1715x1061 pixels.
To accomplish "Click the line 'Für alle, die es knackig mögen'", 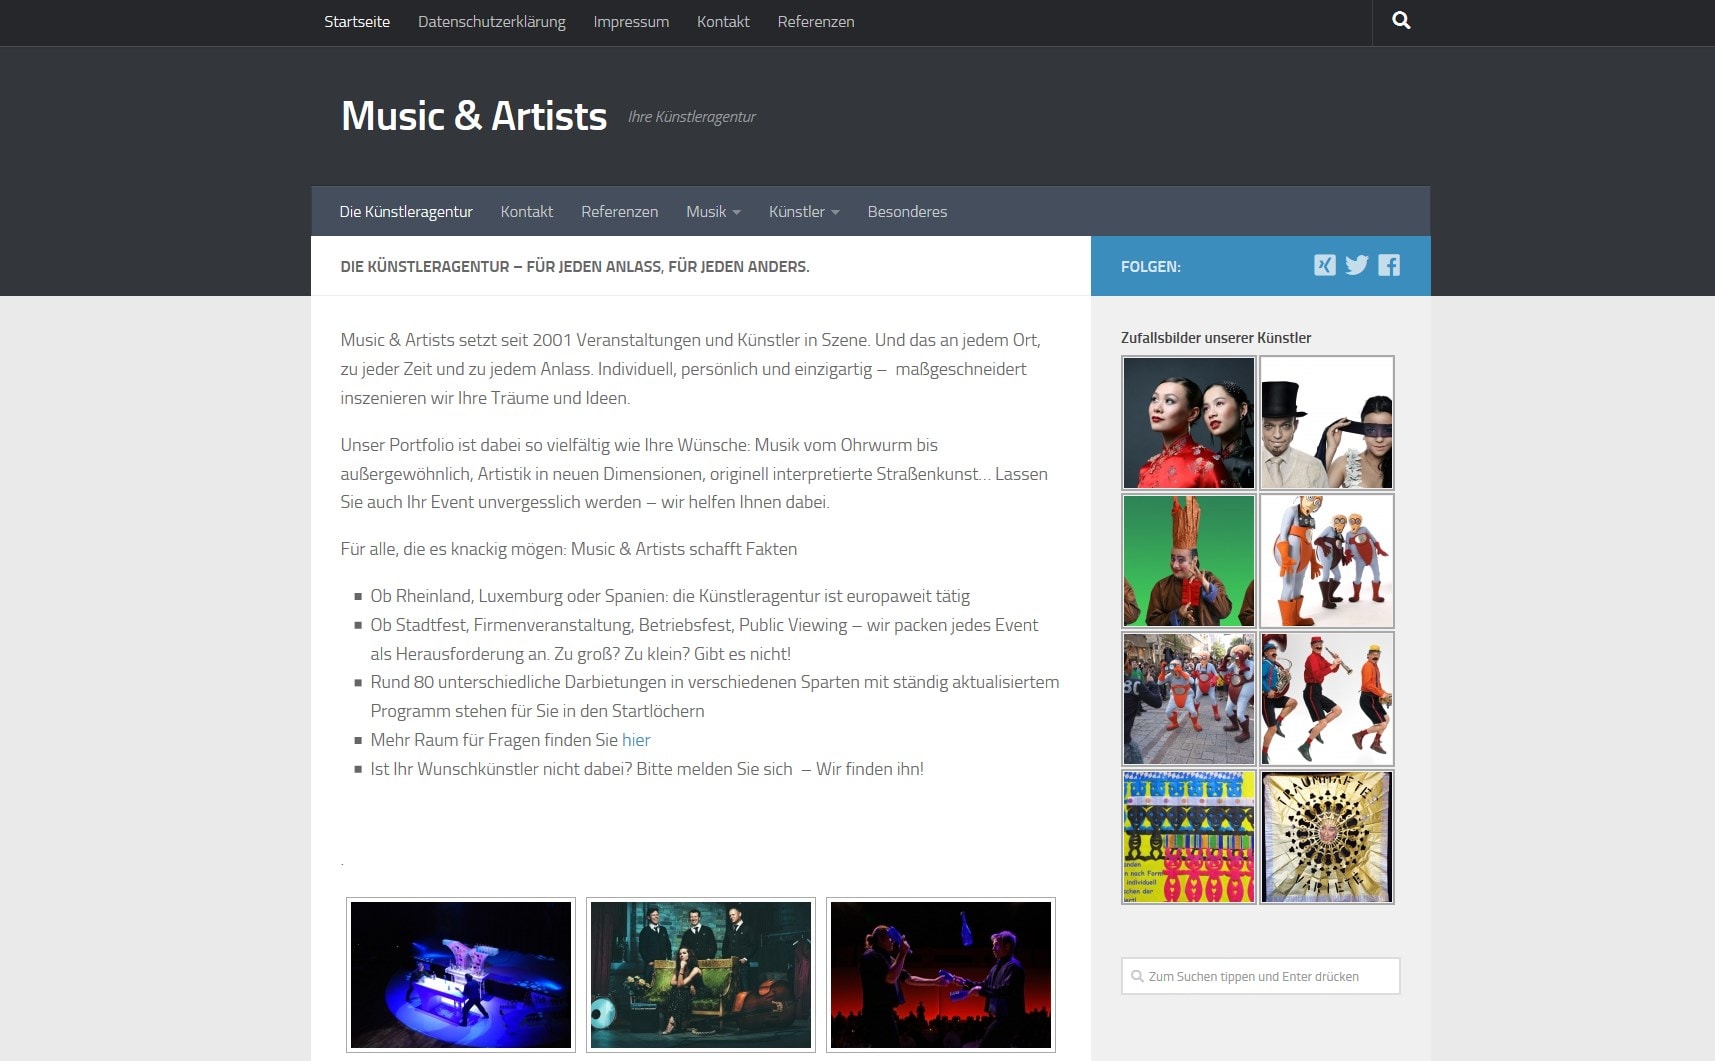I will pos(569,549).
